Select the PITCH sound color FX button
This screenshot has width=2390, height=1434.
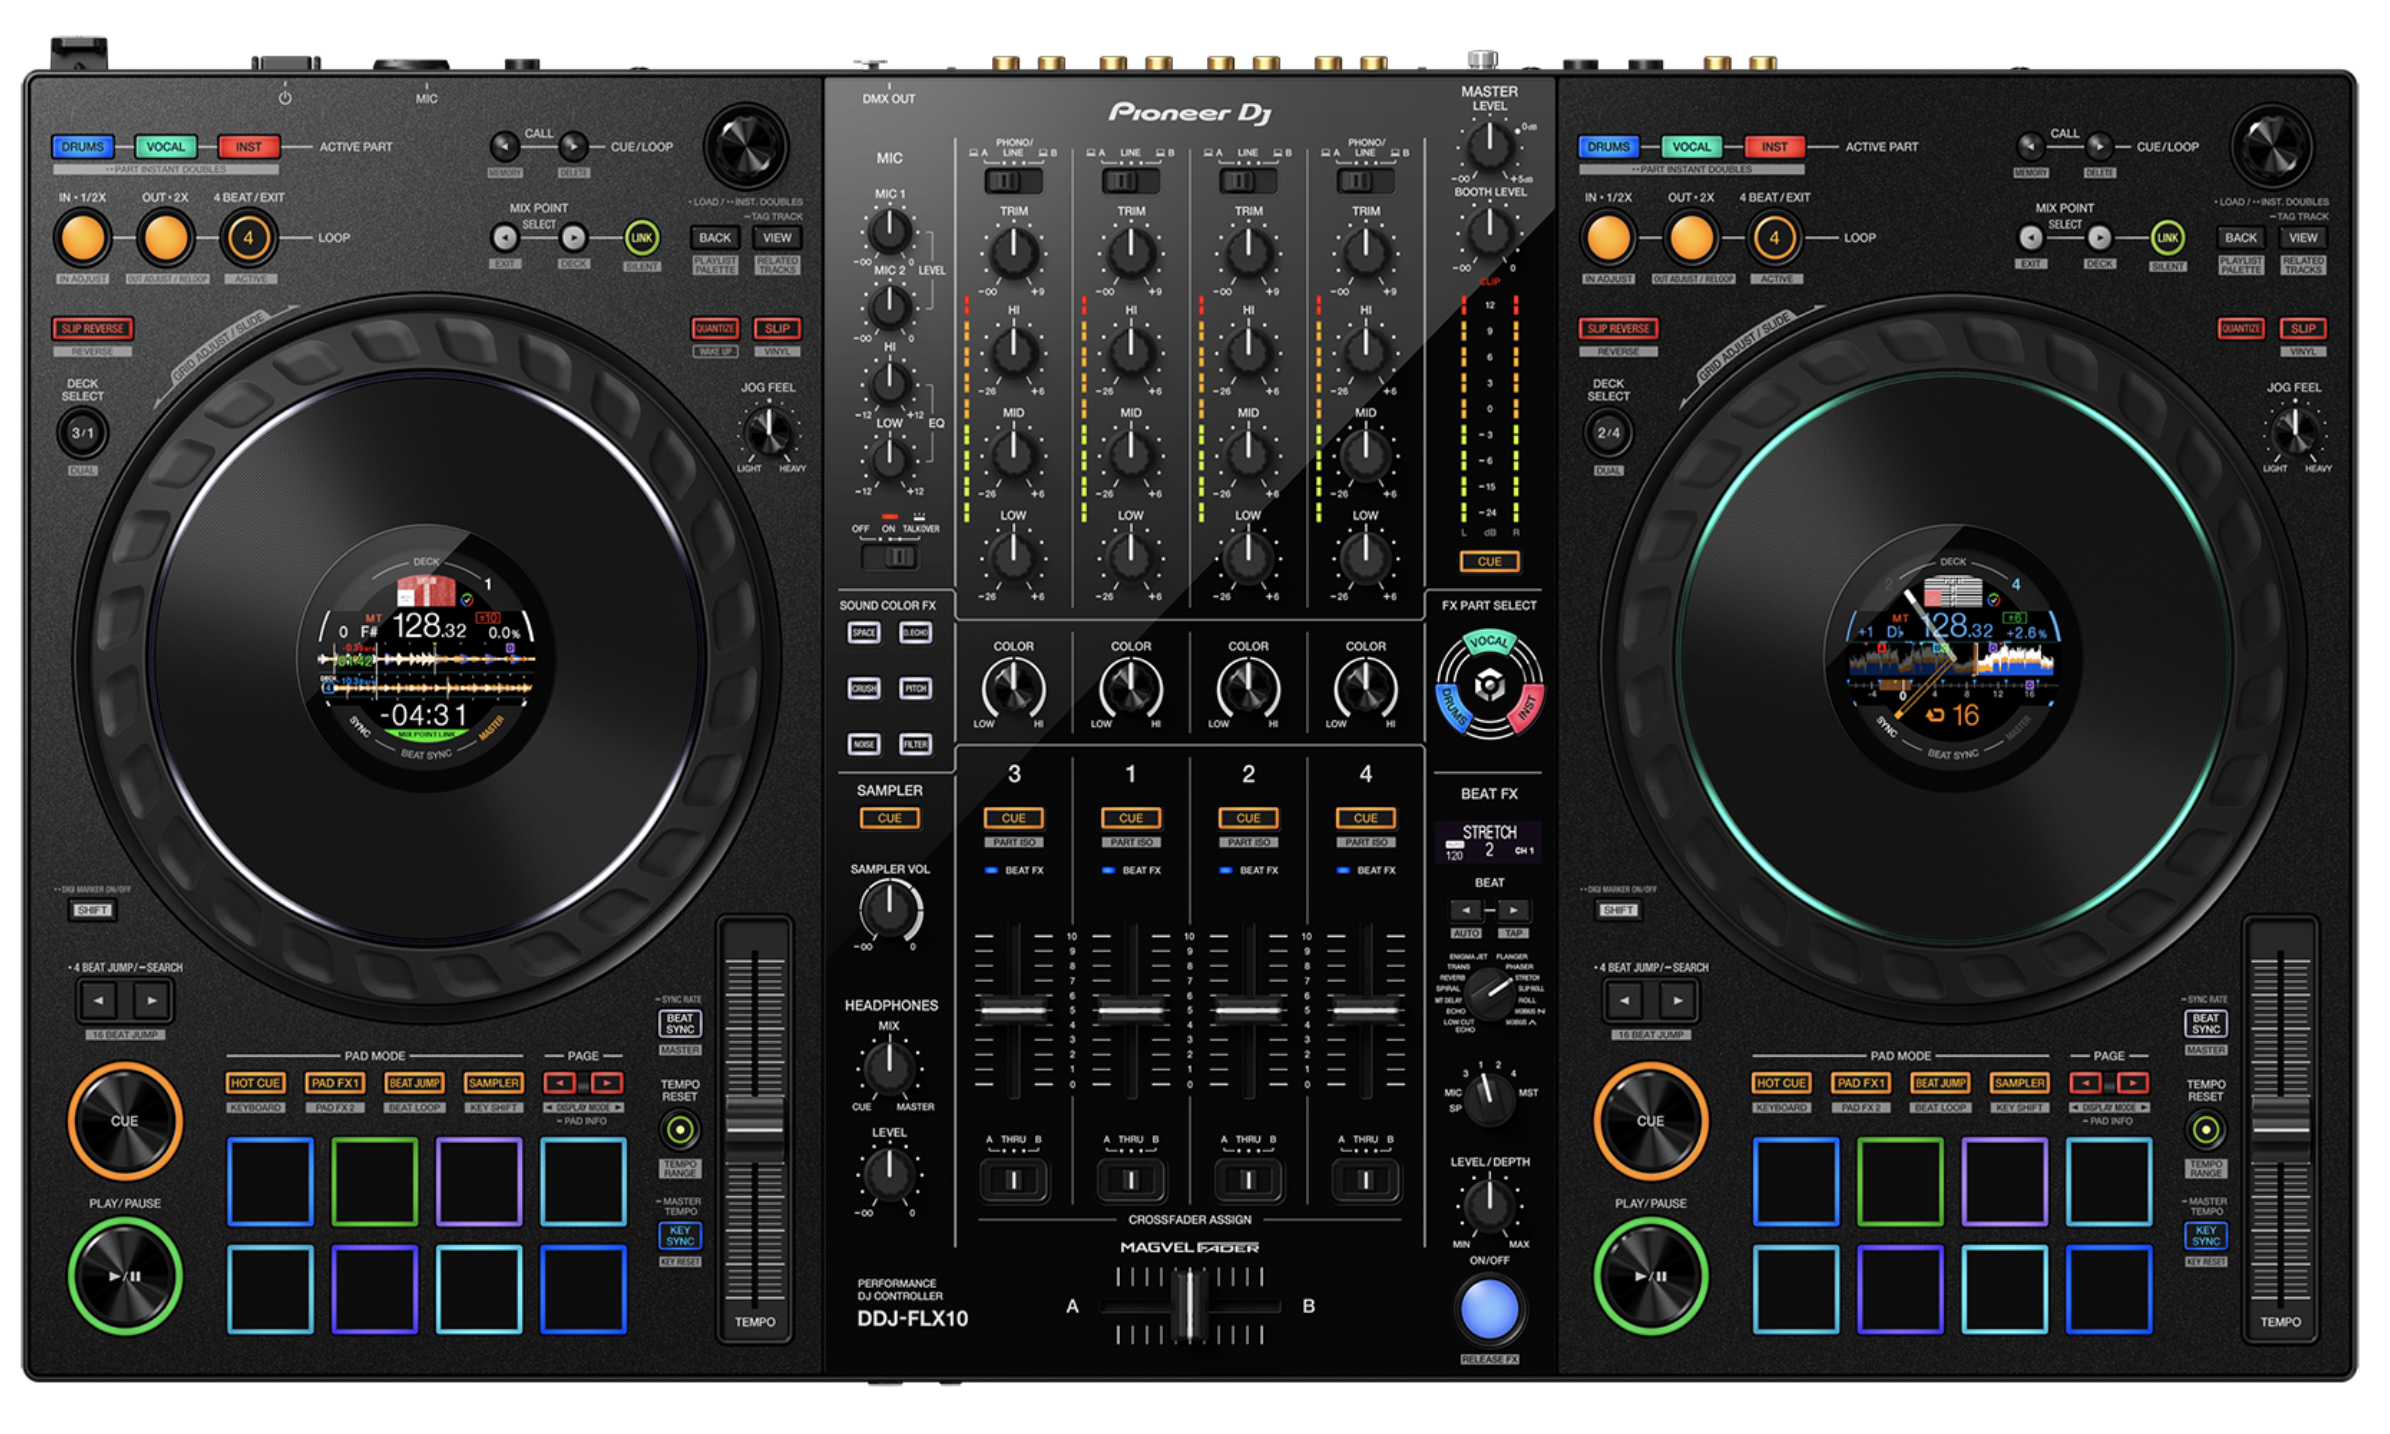916,689
